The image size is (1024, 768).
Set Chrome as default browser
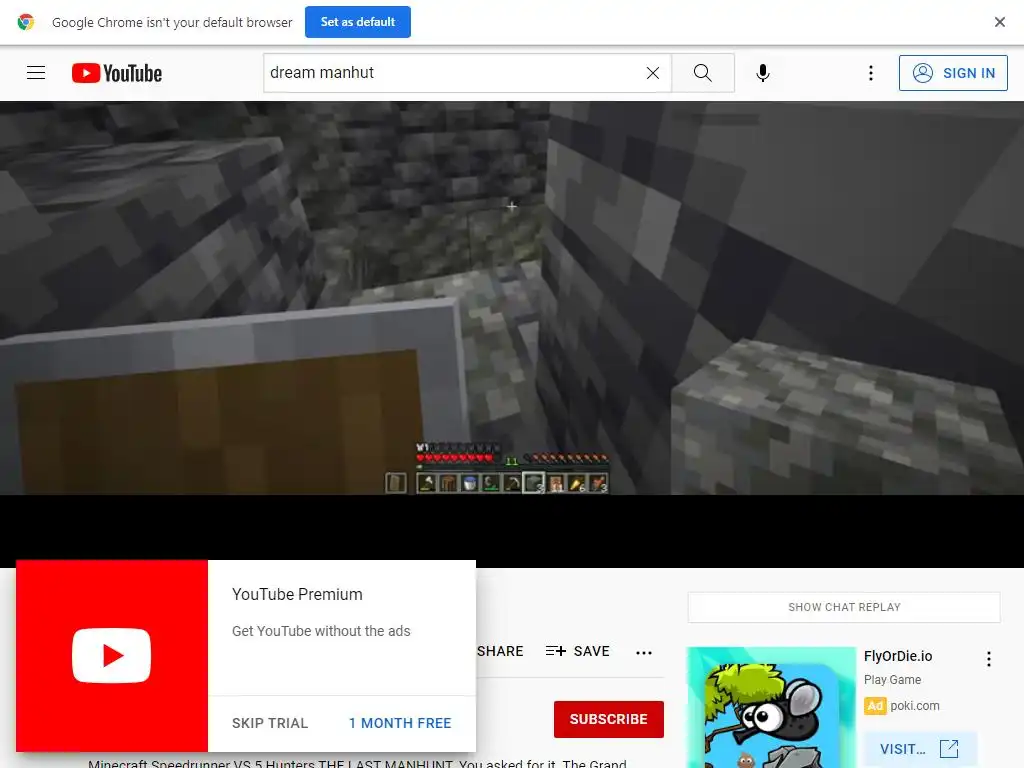pyautogui.click(x=358, y=22)
